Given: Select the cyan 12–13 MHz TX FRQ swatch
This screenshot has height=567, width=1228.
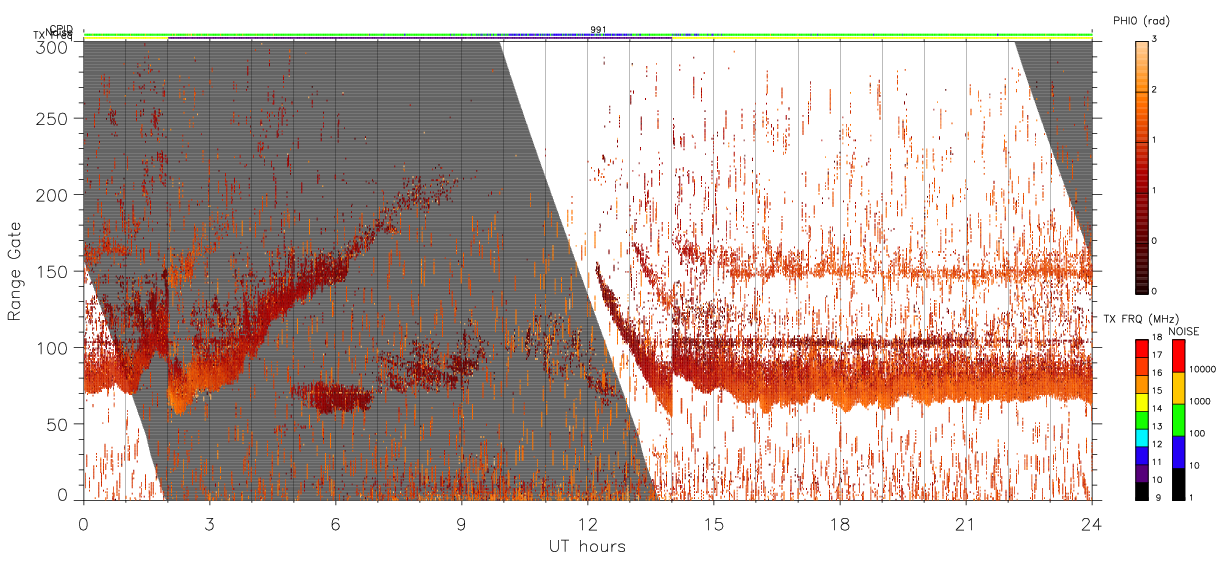Looking at the screenshot, I should point(1142,437).
